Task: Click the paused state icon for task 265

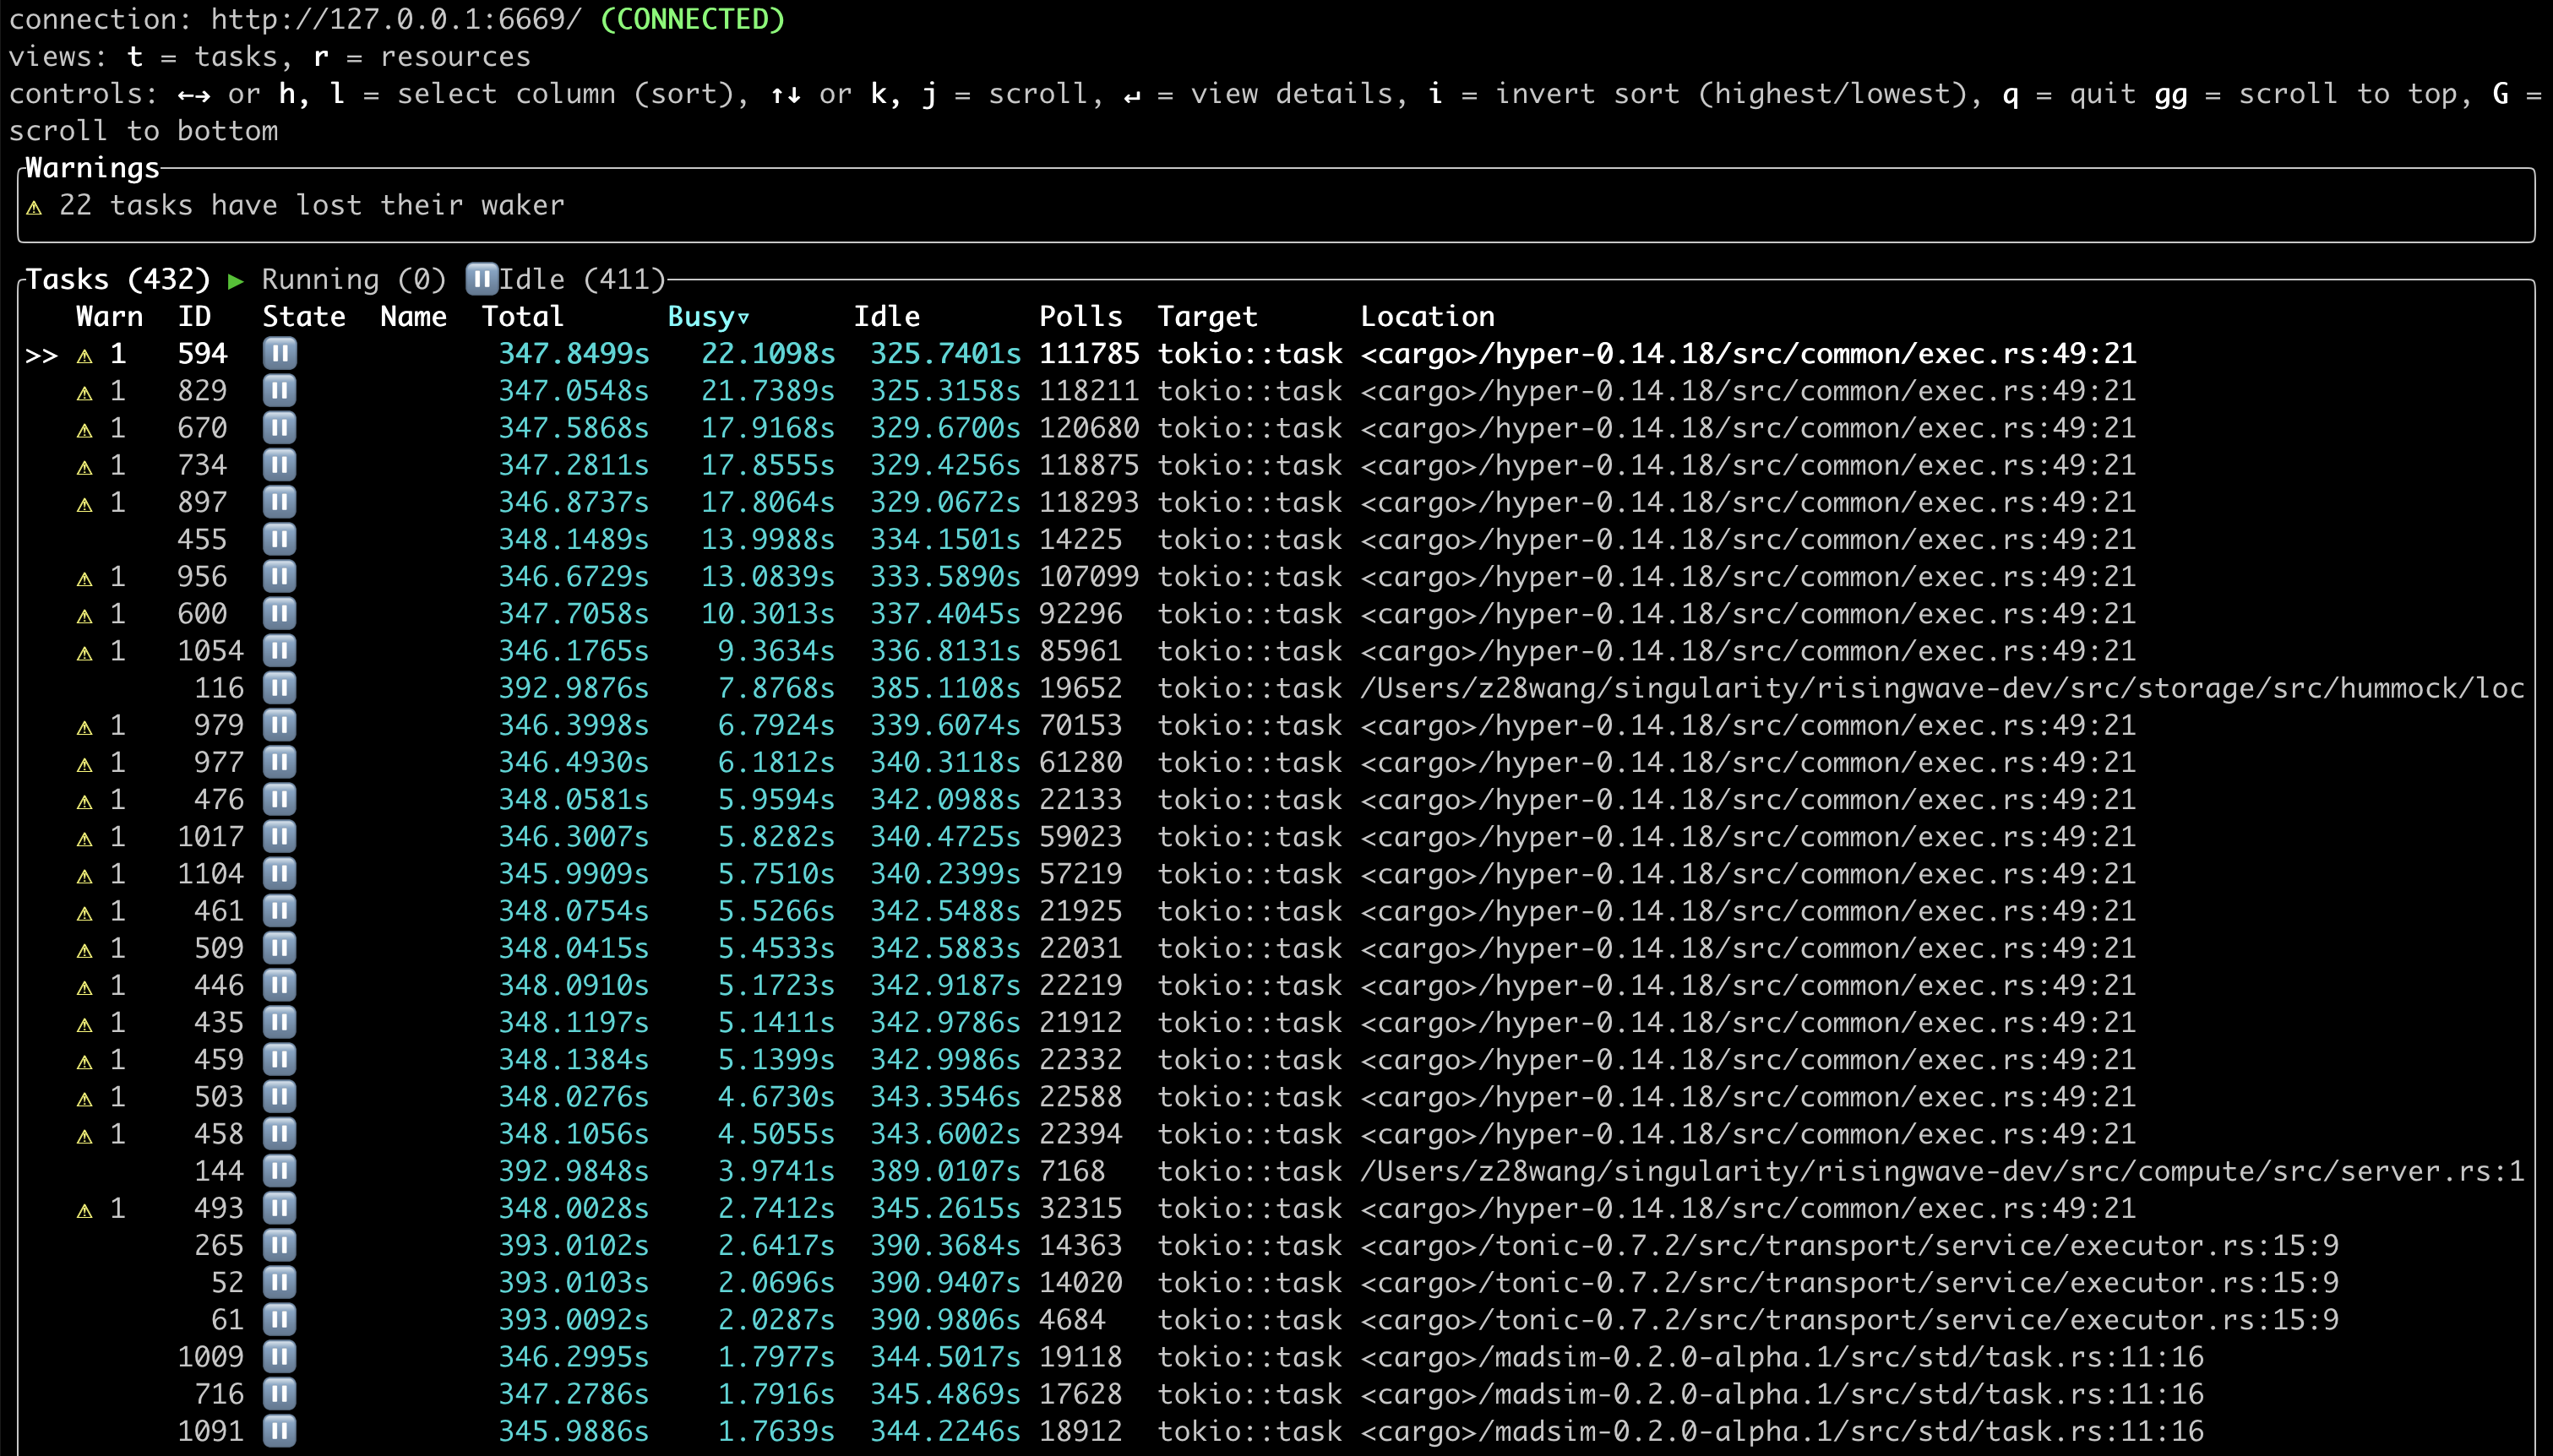Action: click(279, 1245)
